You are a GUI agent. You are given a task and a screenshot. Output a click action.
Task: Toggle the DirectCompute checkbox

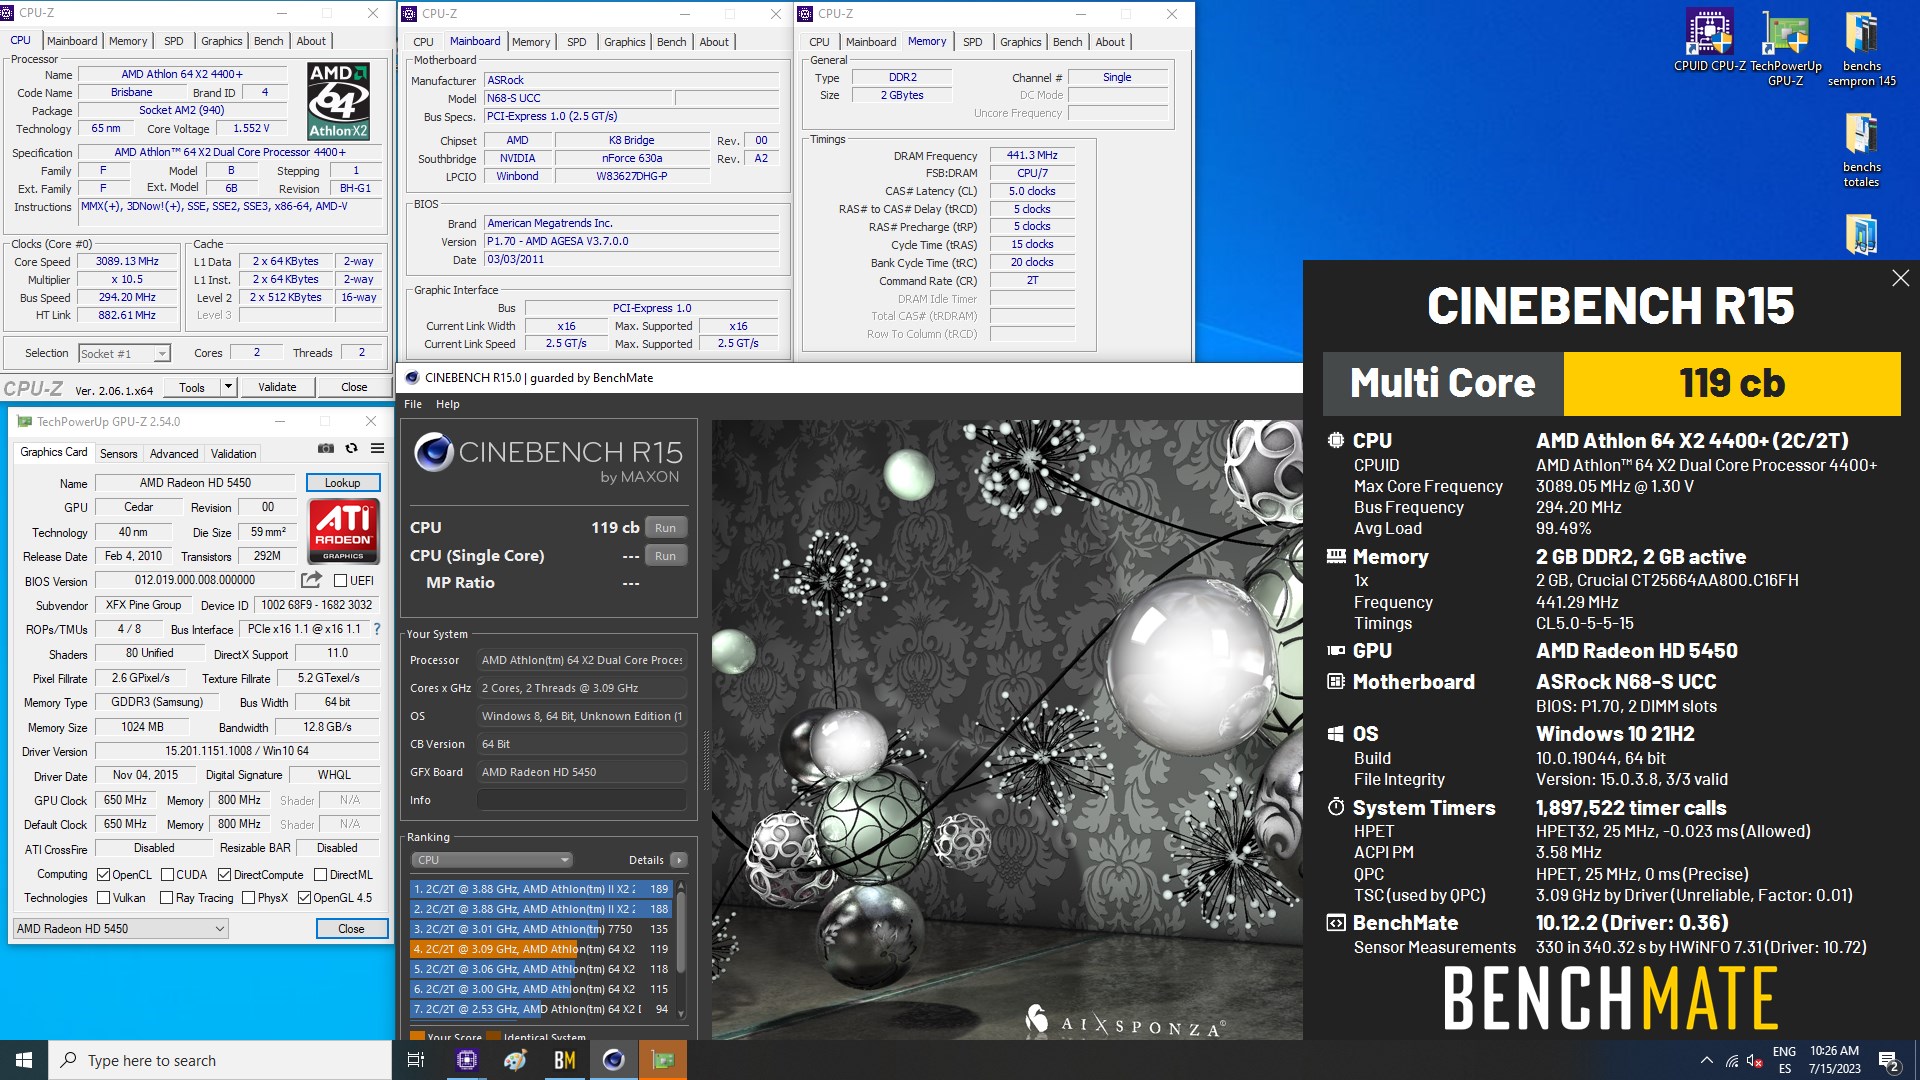[x=225, y=875]
